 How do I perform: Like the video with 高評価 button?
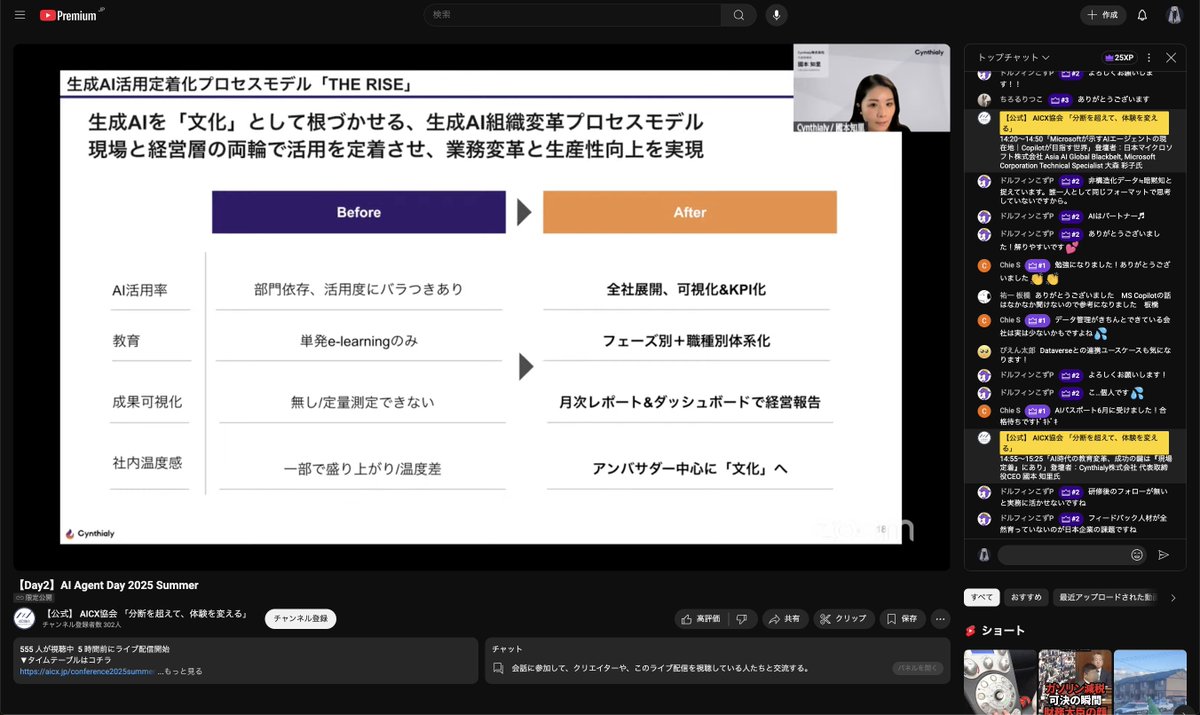coord(701,619)
